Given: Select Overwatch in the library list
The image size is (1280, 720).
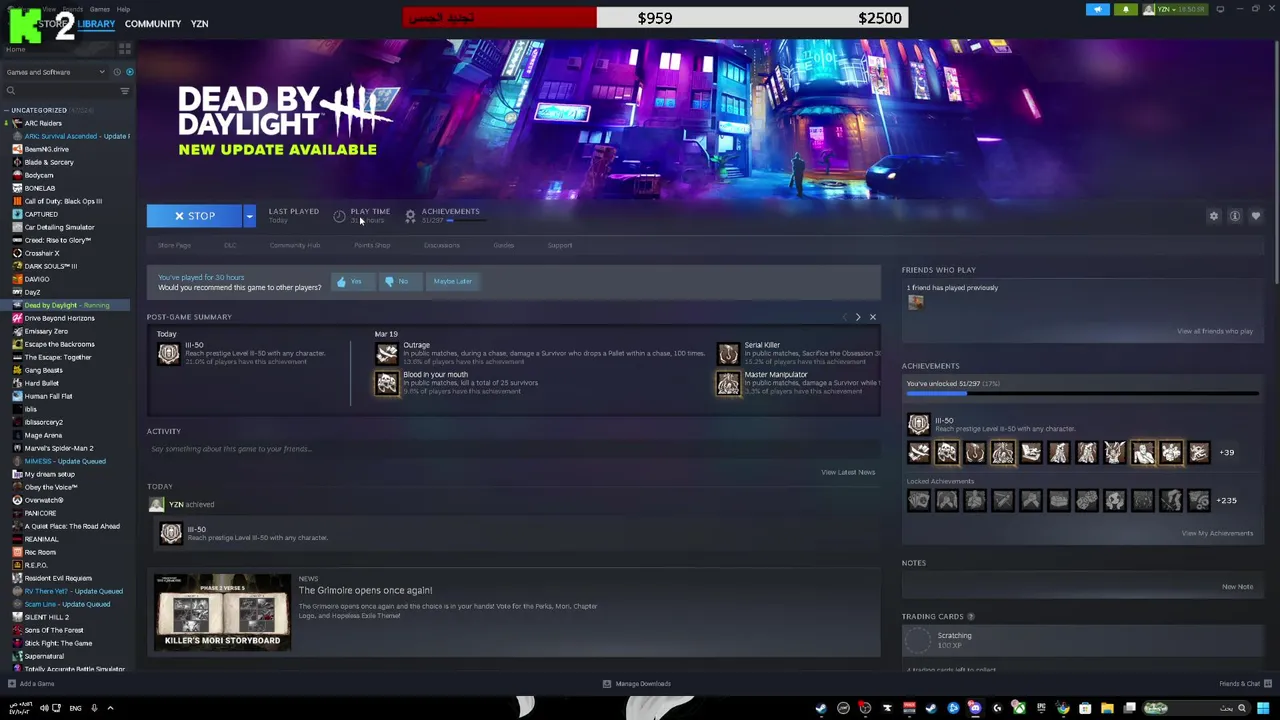Looking at the screenshot, I should tap(43, 500).
